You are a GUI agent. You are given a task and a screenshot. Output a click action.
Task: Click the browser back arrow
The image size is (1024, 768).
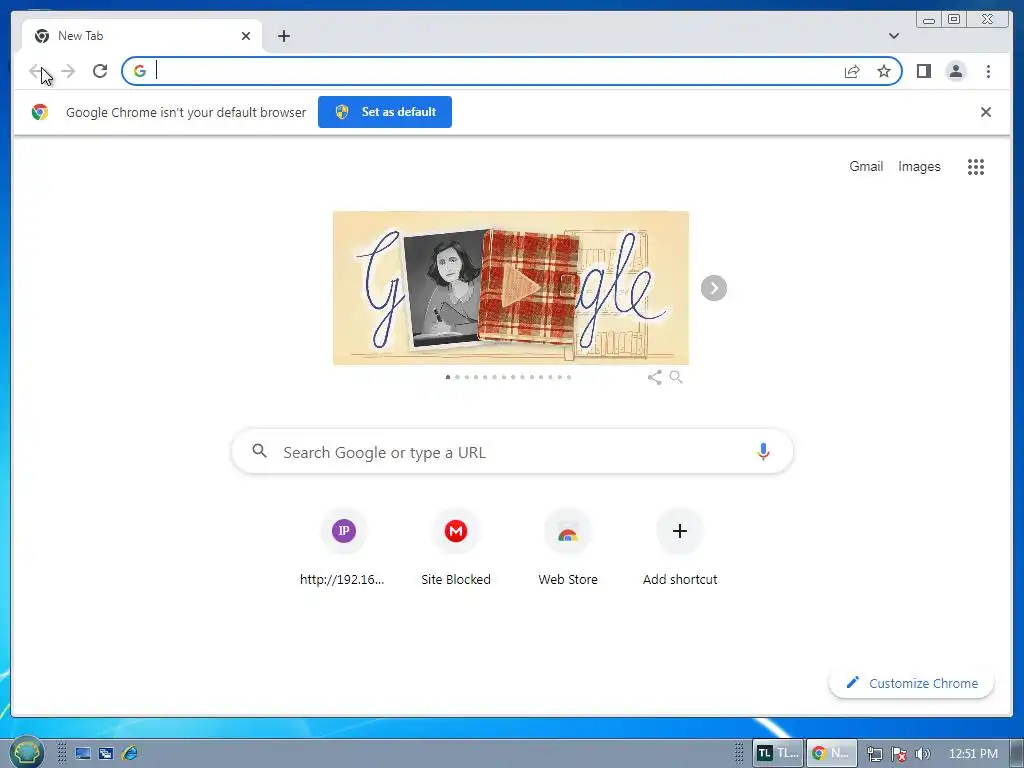click(x=36, y=71)
